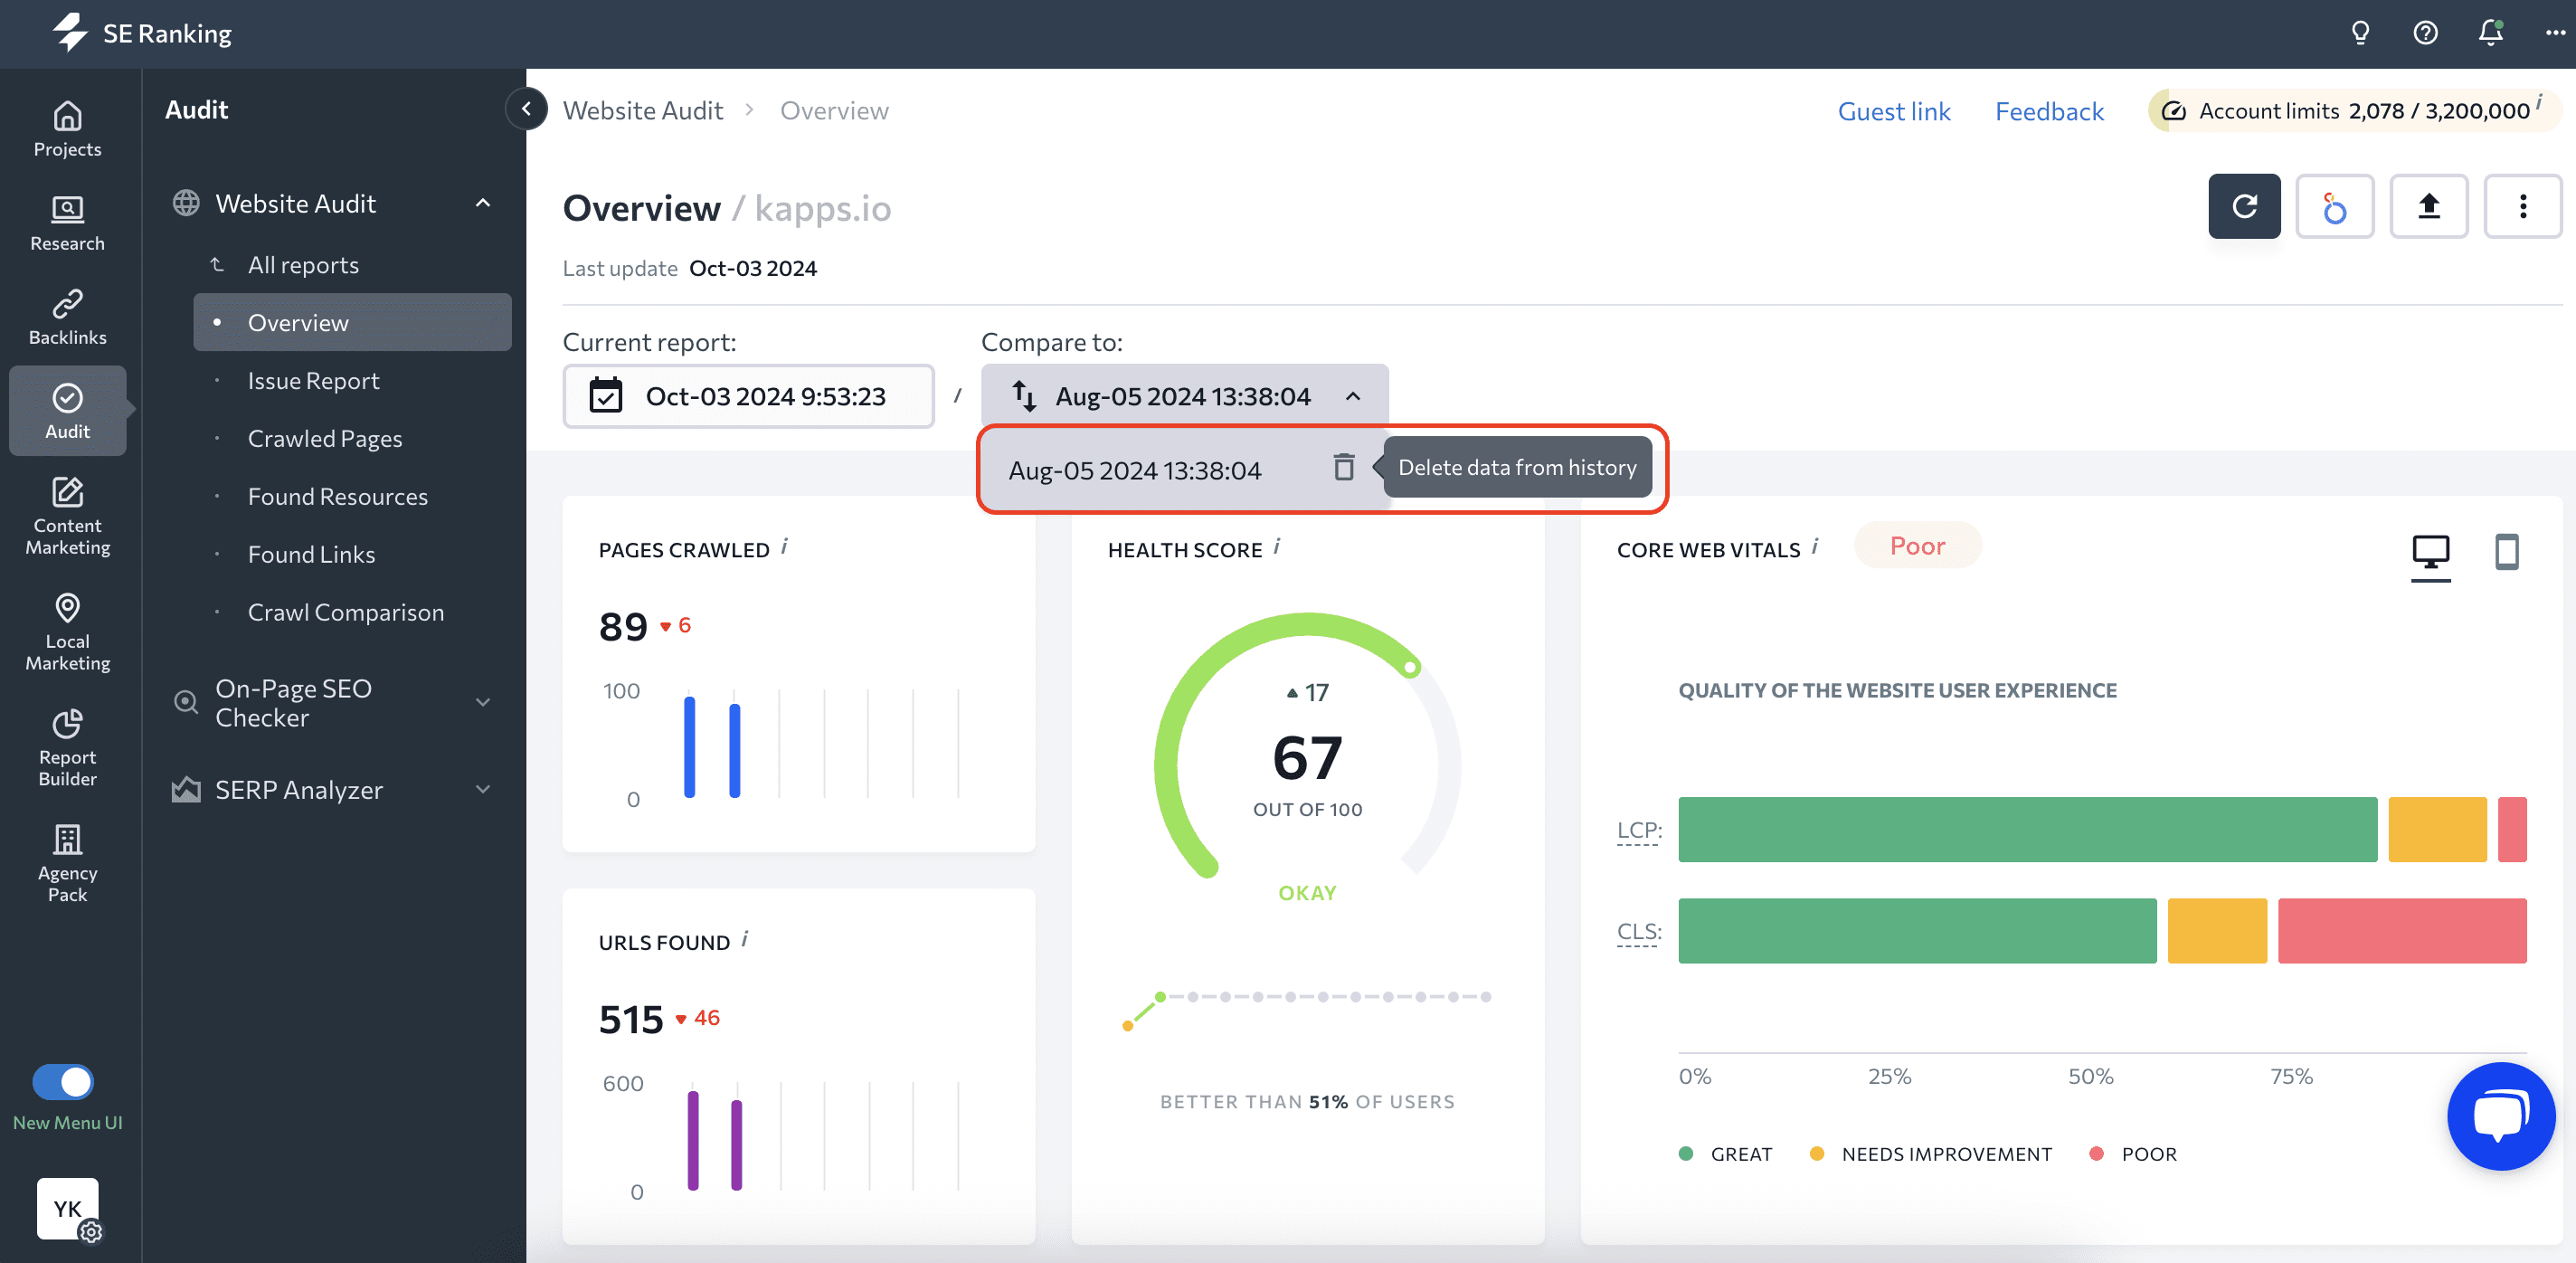This screenshot has height=1263, width=2576.
Task: Click the Guest link
Action: click(1893, 111)
